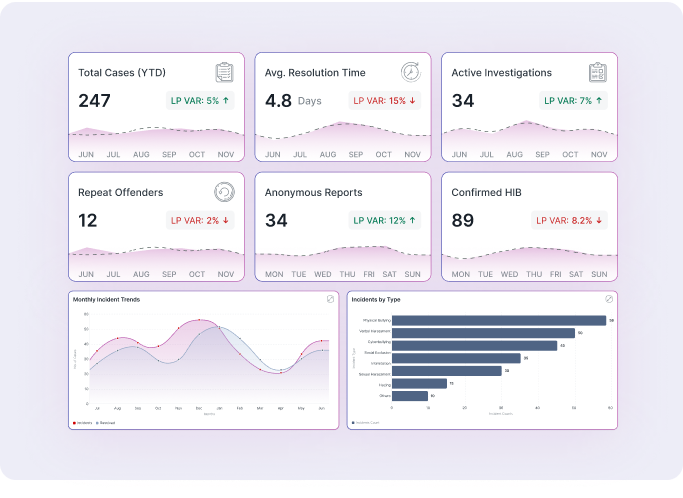Click the LP VAR: 8.2% badge
The height and width of the screenshot is (498, 683).
pyautogui.click(x=570, y=220)
